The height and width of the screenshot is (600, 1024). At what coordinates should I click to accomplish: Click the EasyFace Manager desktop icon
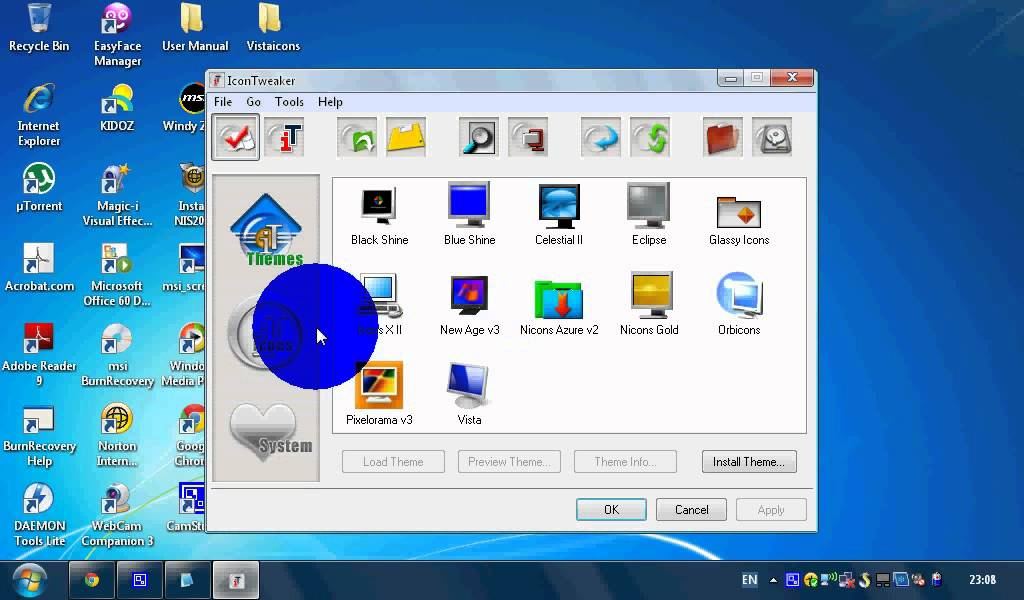pos(117,35)
